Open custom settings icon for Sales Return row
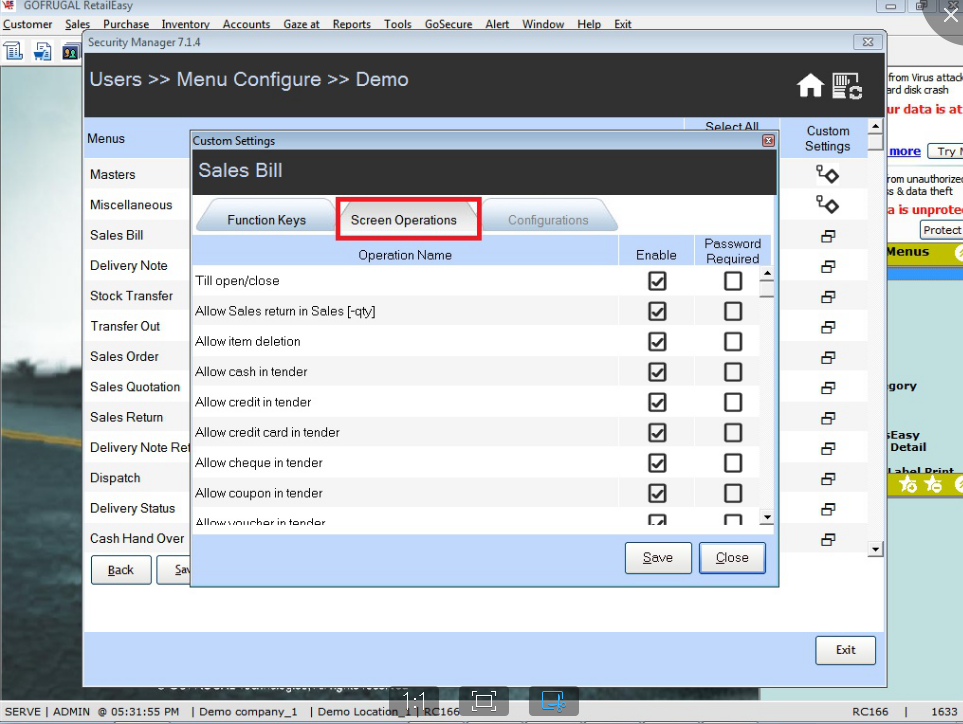 click(x=828, y=418)
